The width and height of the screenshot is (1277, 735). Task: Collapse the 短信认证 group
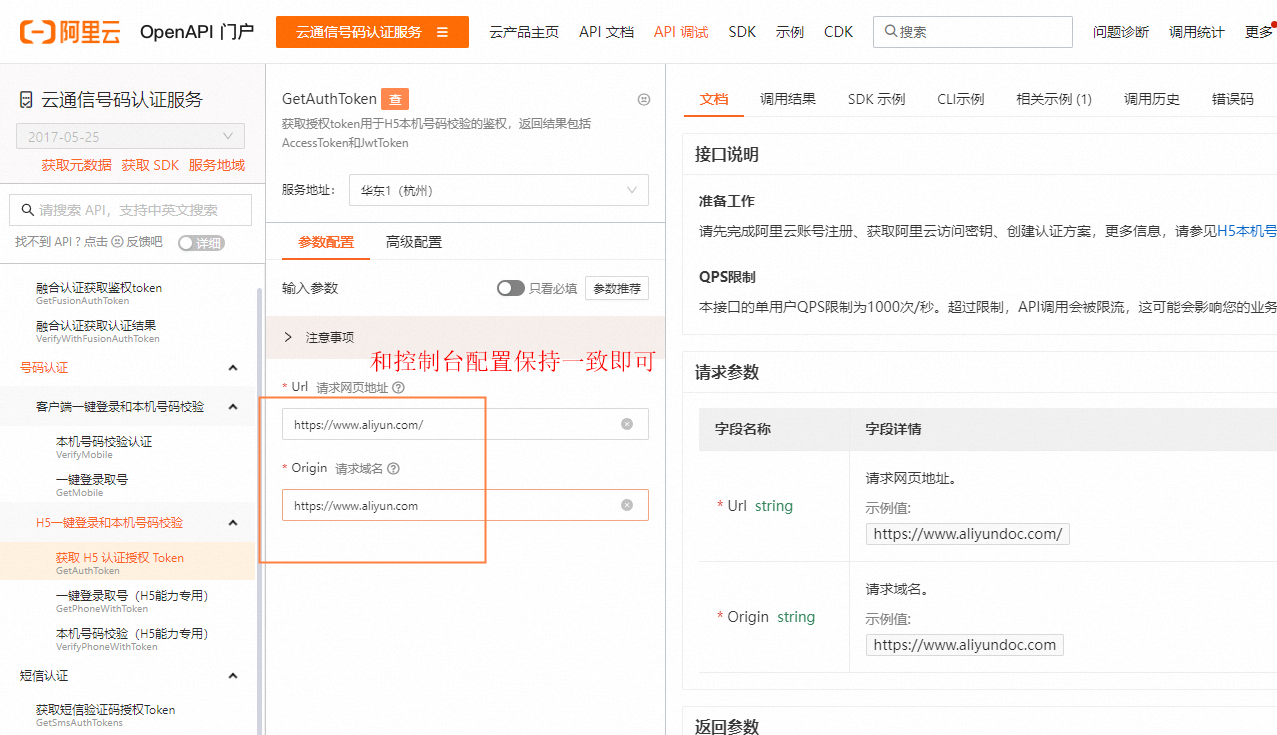[233, 676]
